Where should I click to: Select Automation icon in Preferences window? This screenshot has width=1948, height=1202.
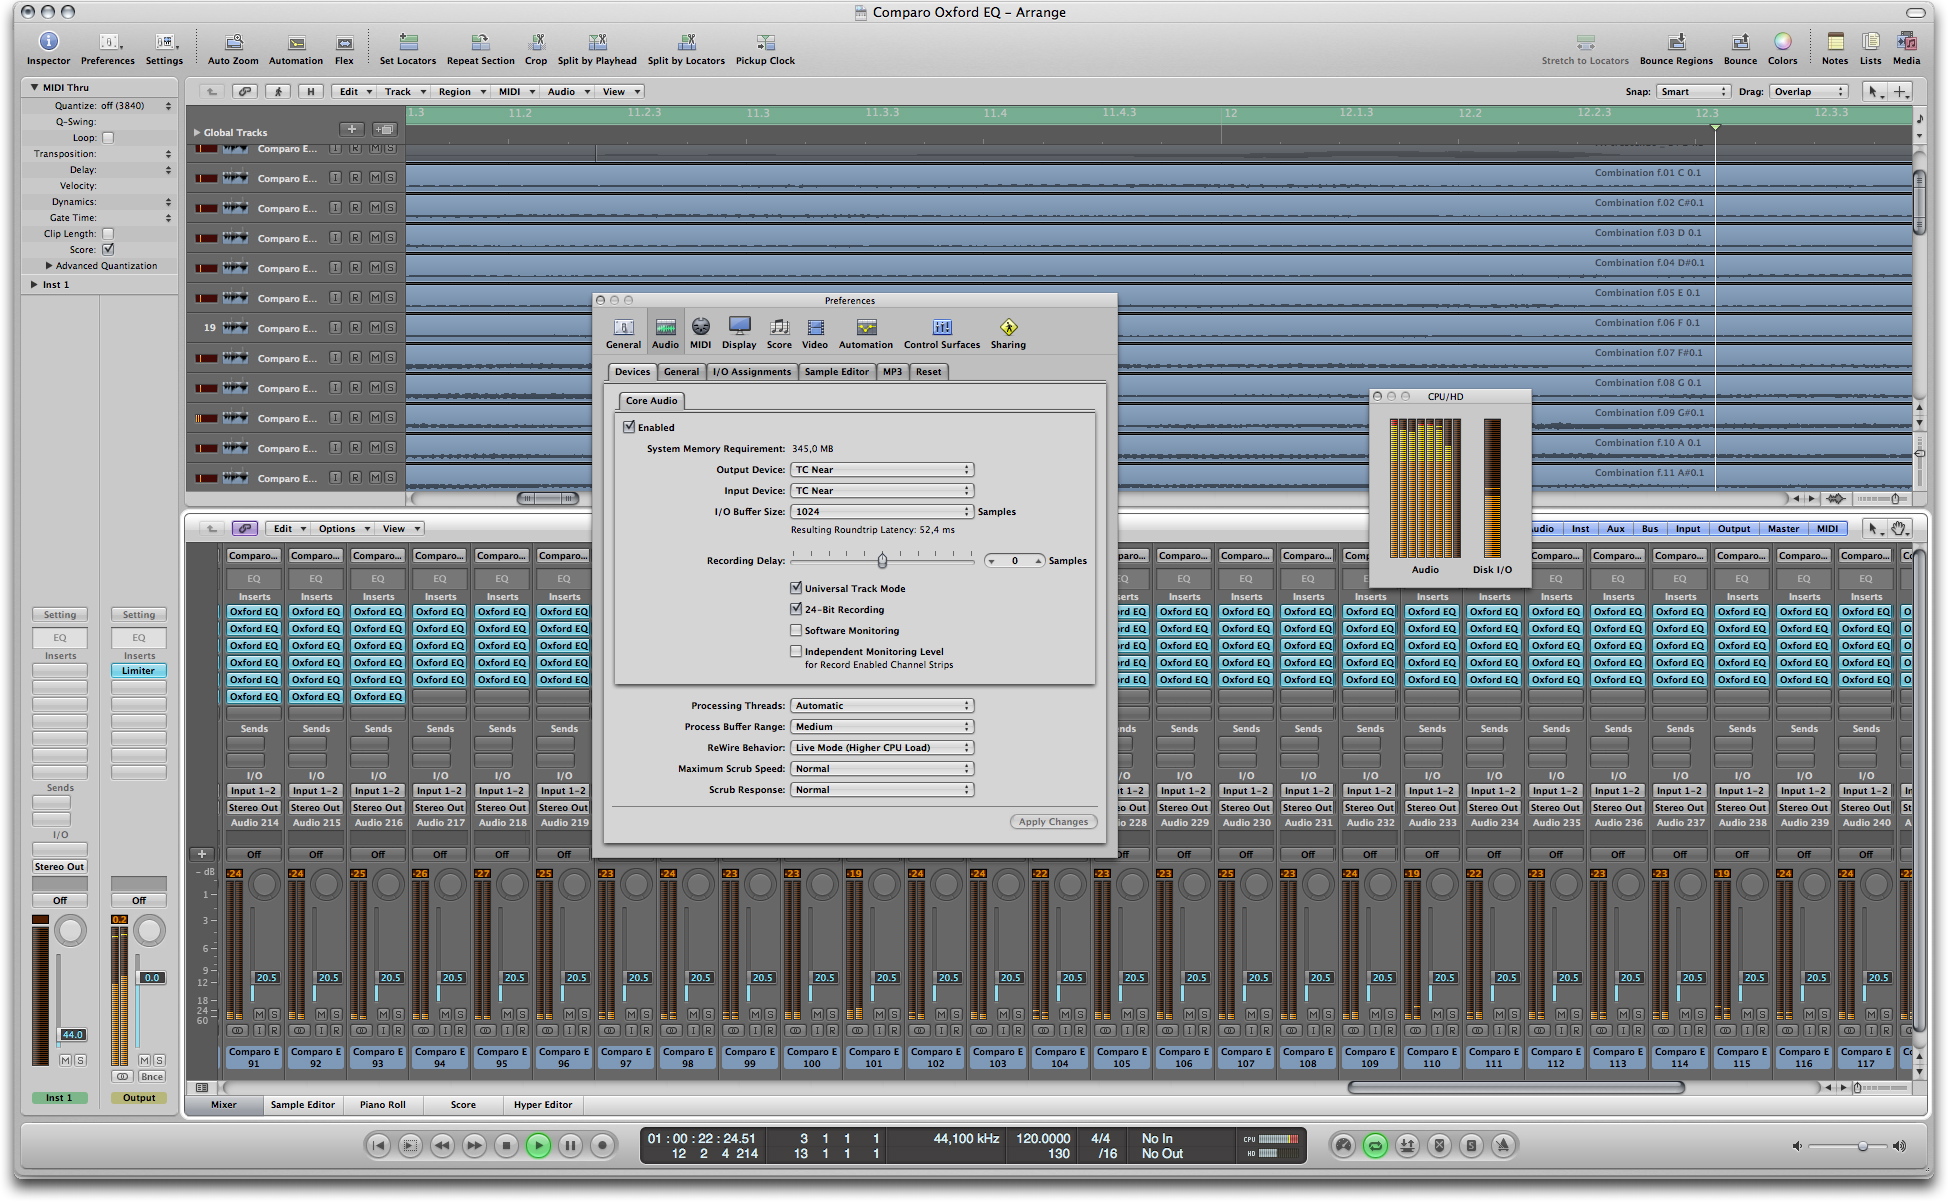coord(866,327)
